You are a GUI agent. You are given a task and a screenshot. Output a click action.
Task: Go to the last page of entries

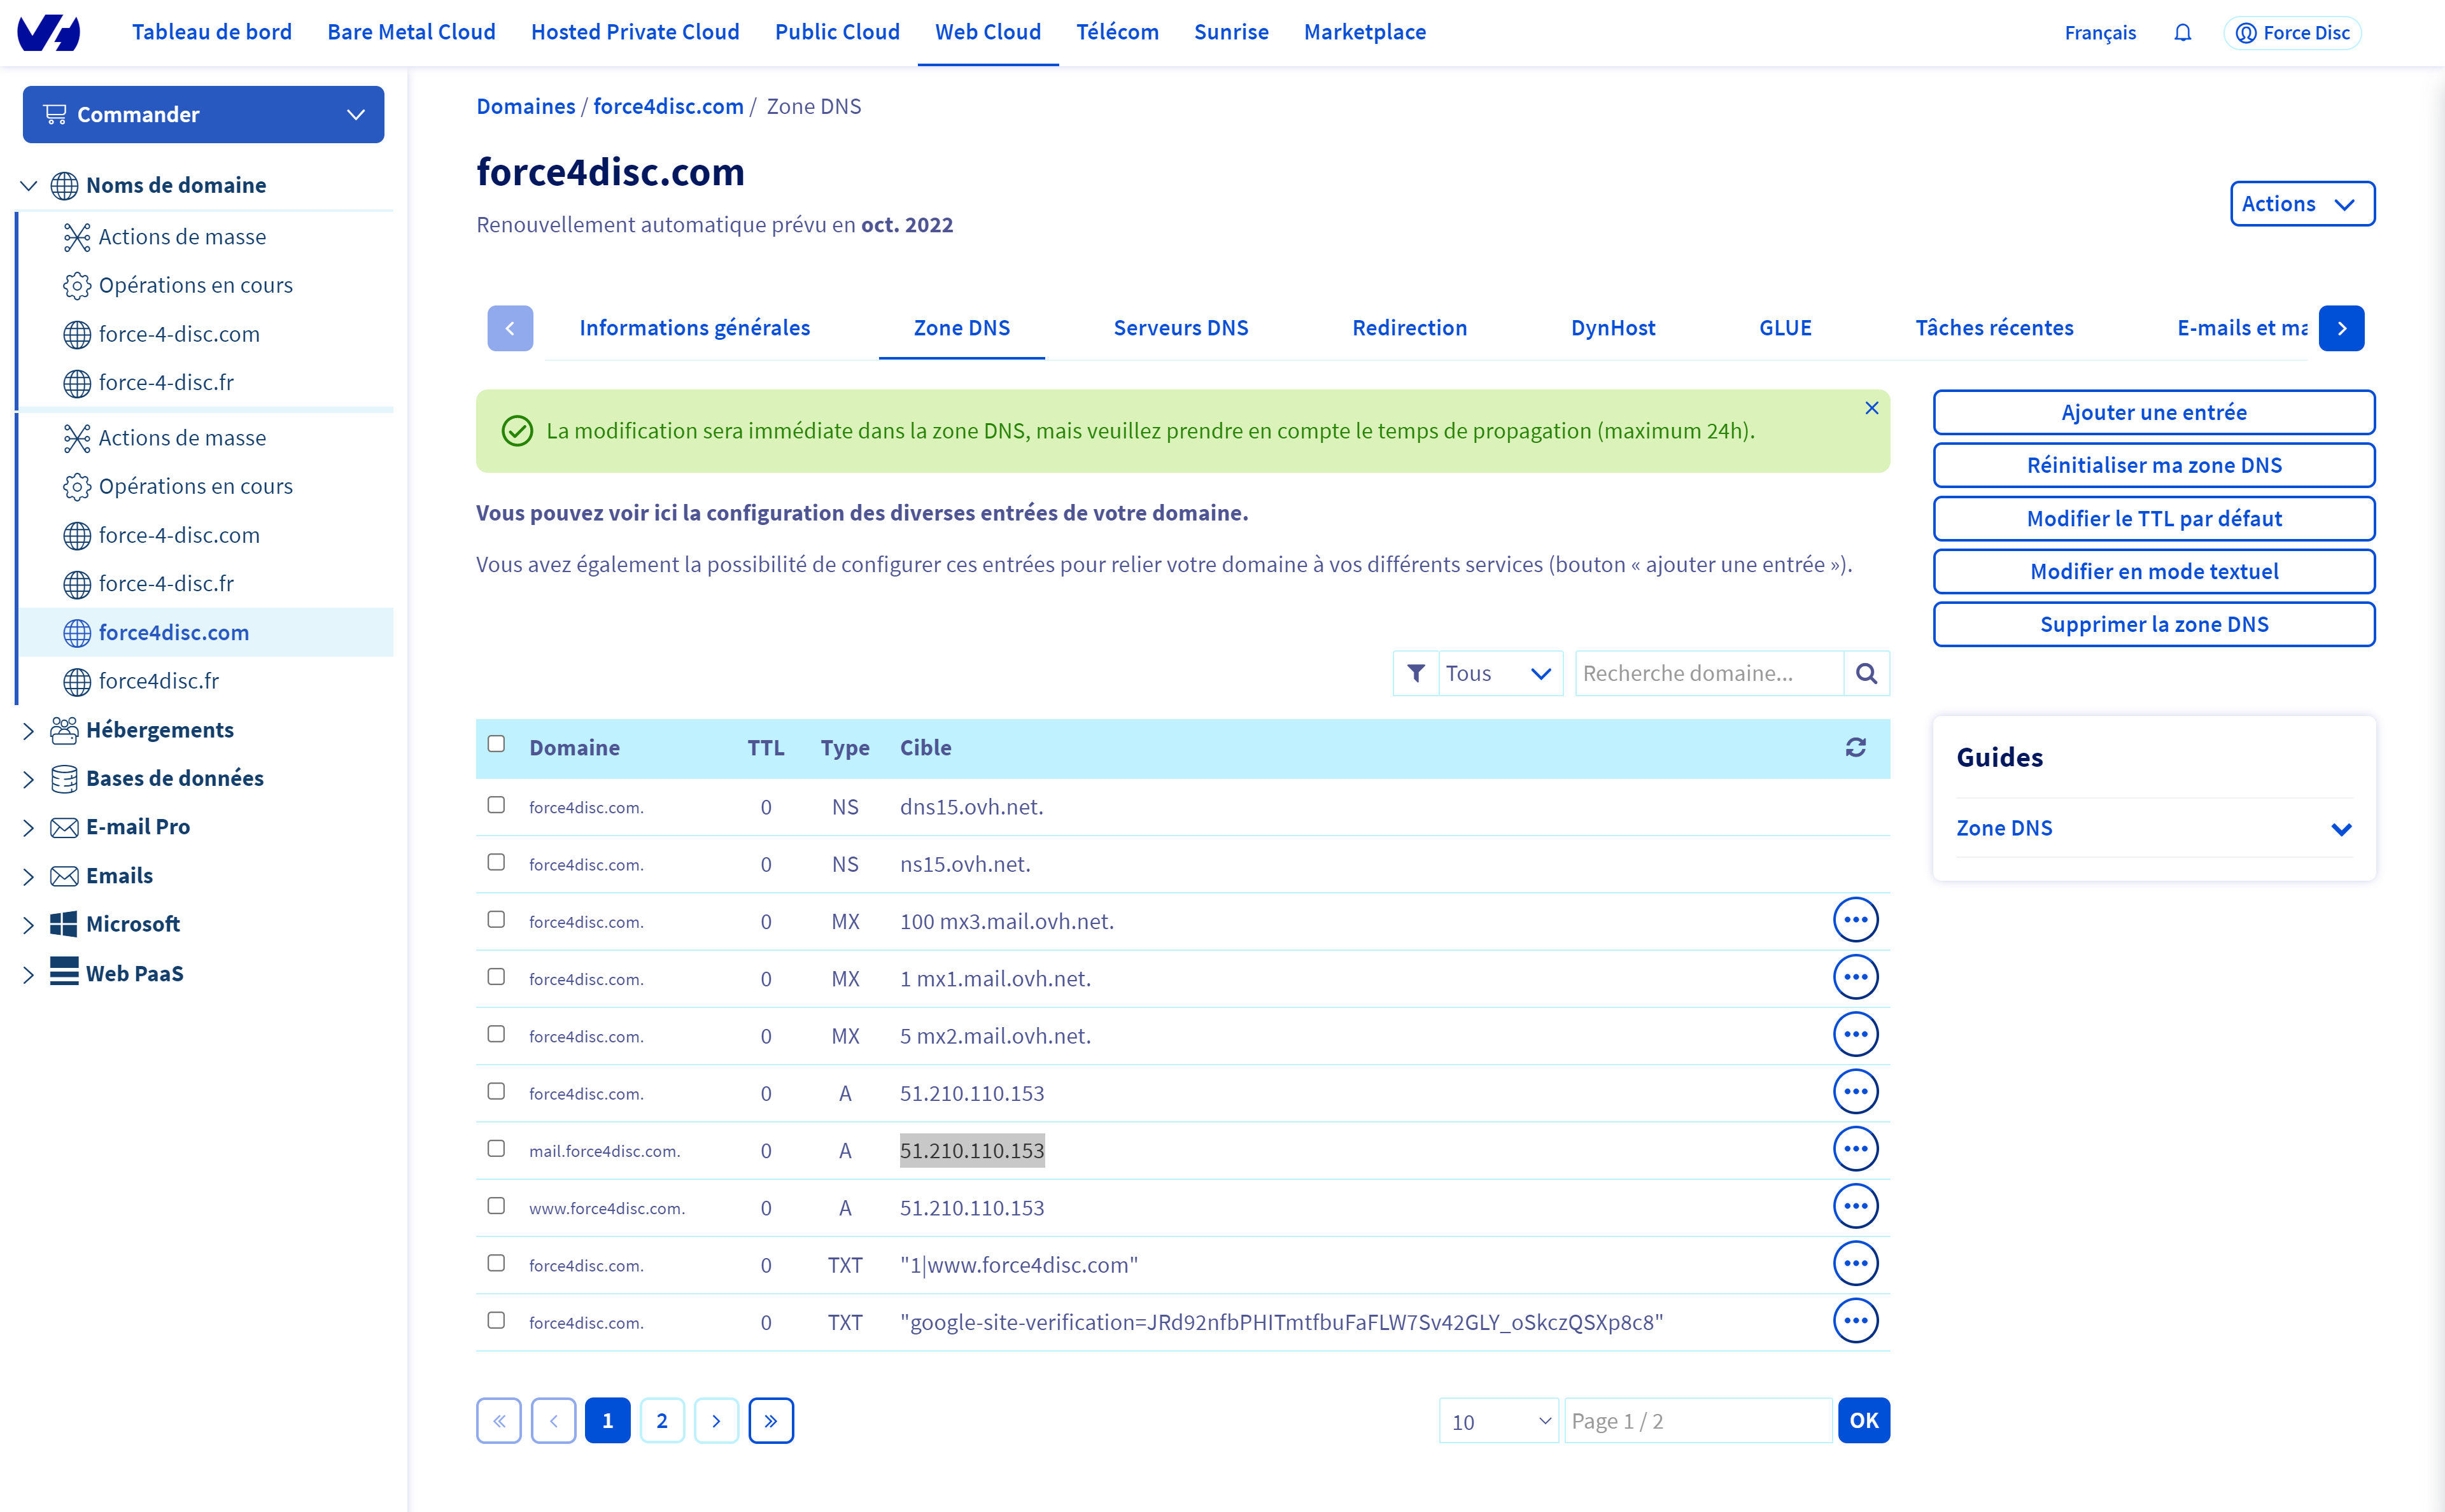pyautogui.click(x=770, y=1420)
